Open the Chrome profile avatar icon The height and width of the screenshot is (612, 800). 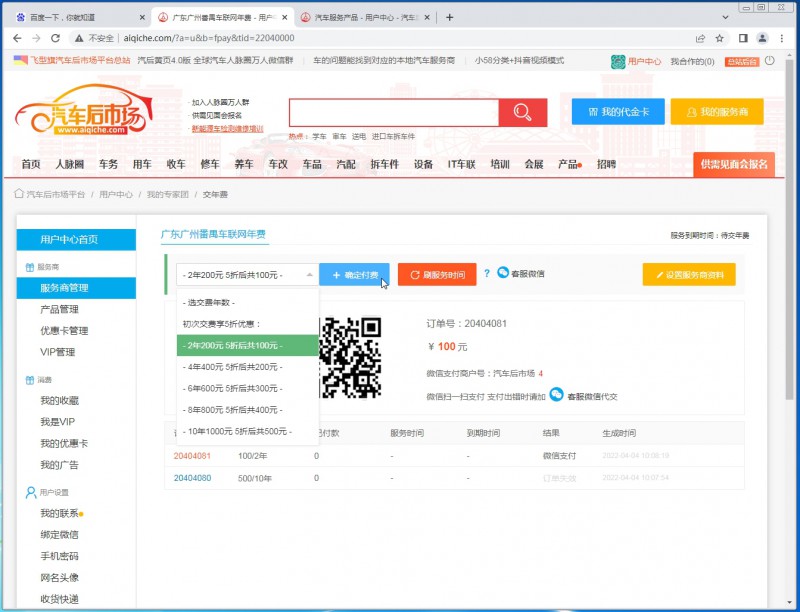762,38
